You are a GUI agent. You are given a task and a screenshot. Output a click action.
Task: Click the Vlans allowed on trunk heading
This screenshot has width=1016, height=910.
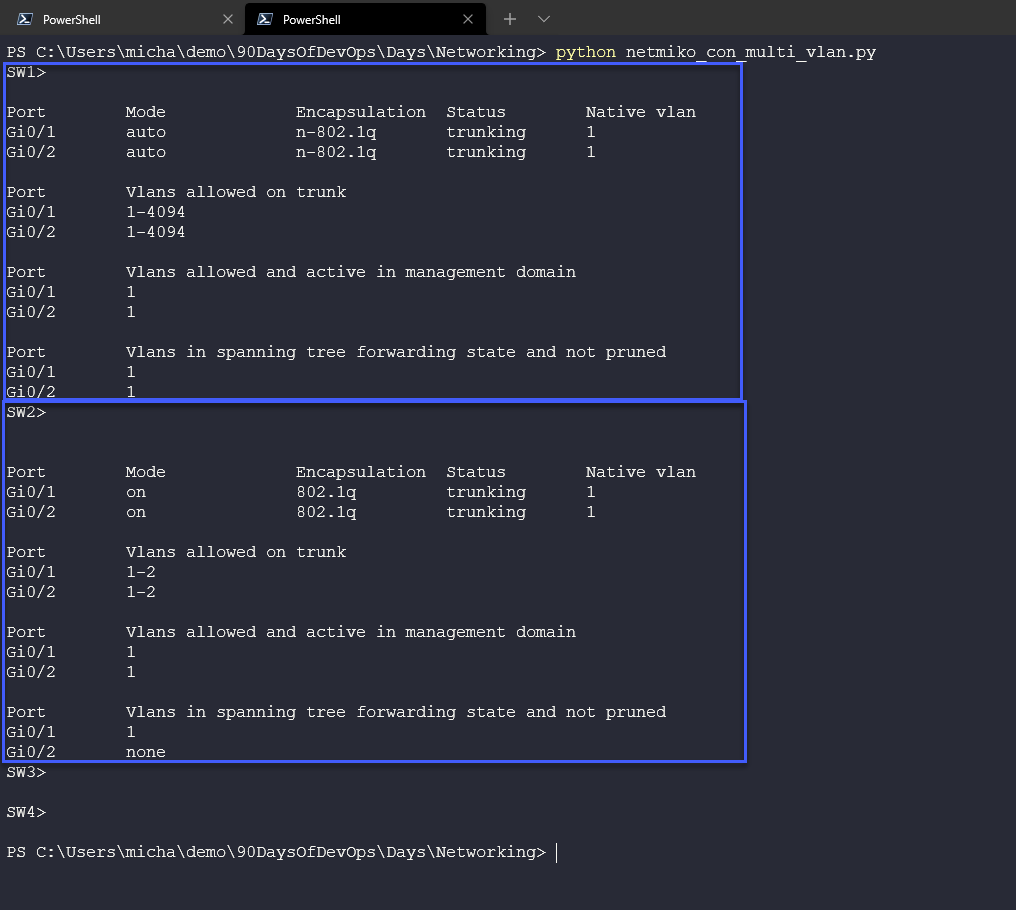[x=236, y=192]
